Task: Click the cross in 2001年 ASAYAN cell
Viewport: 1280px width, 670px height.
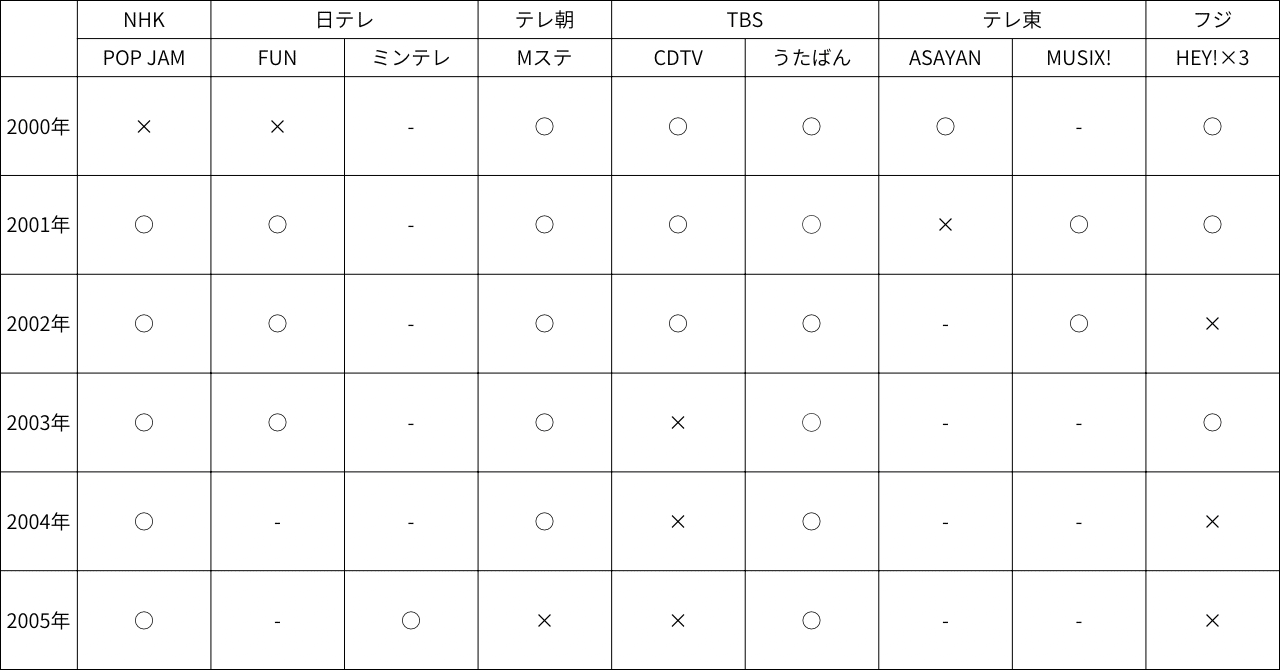Action: pos(945,225)
